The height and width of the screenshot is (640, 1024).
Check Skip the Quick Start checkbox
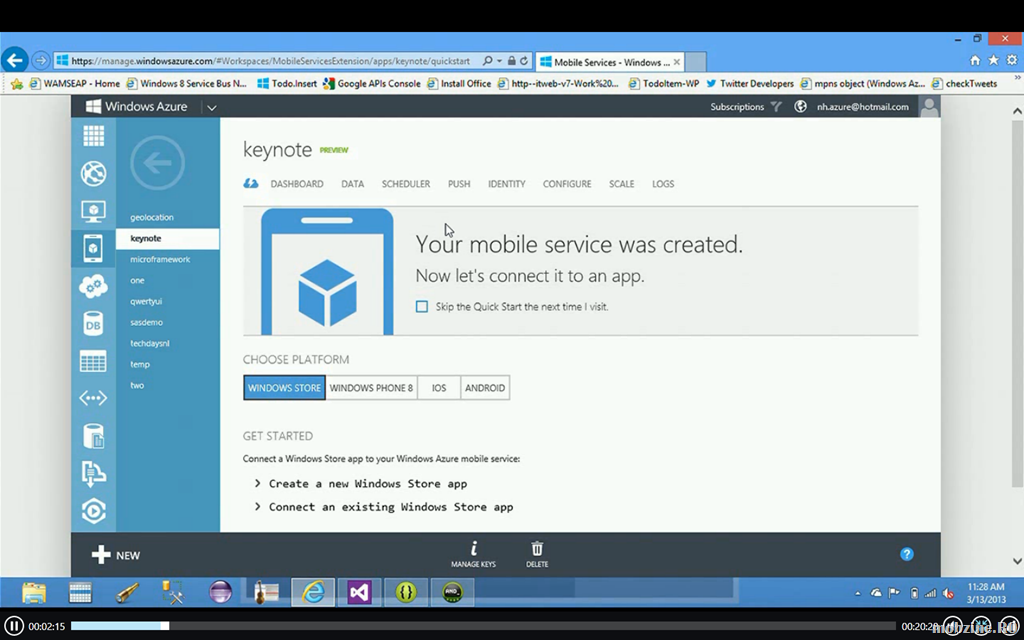pos(422,307)
